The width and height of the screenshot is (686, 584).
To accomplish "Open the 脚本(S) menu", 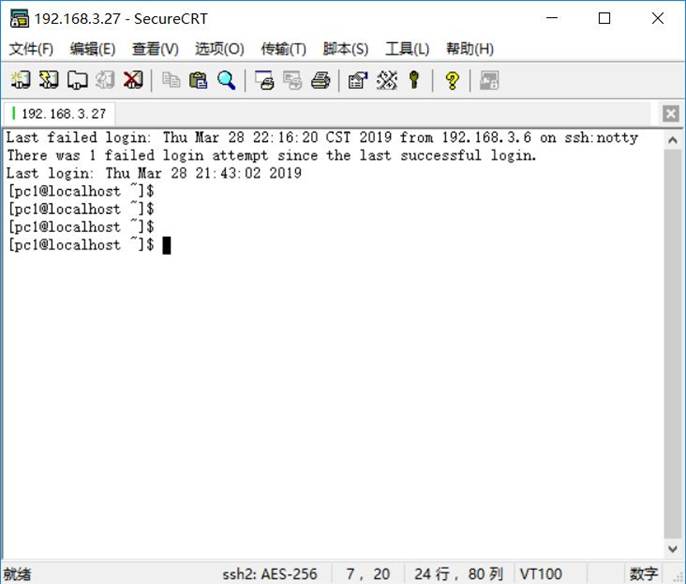I will coord(346,49).
